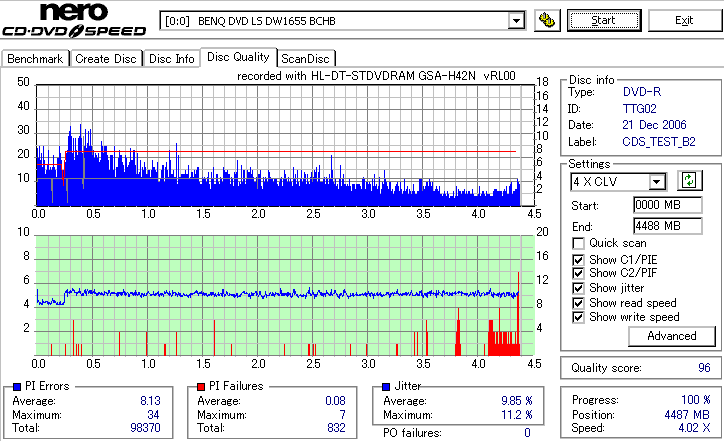Expand the 4 X CLV speed dropdown
This screenshot has height=441, width=724.
(x=656, y=182)
